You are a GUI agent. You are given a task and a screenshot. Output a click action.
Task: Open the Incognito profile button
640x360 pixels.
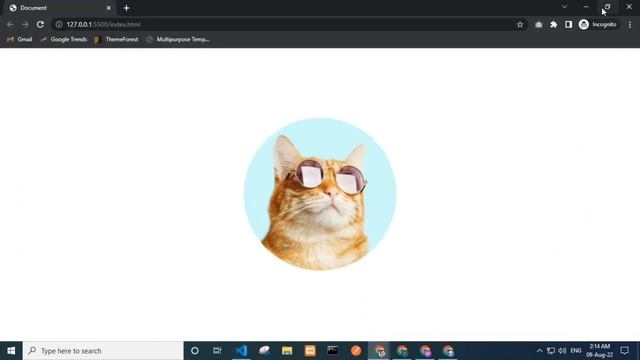pos(598,24)
